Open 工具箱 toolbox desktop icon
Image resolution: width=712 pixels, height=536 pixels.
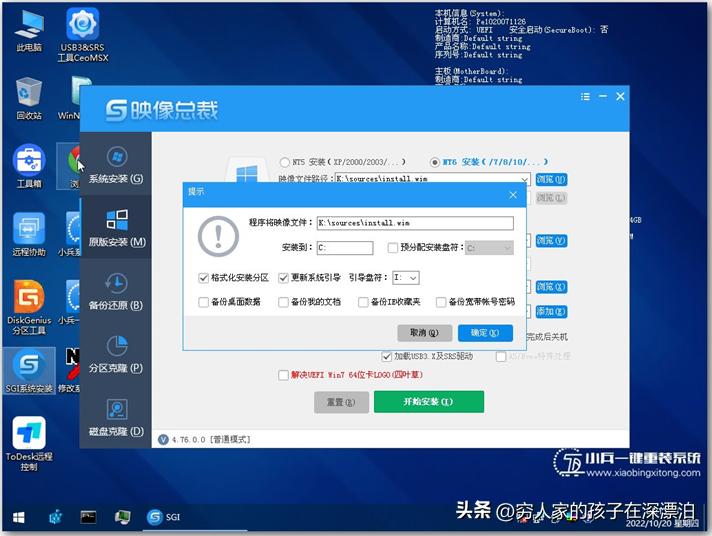(x=29, y=166)
